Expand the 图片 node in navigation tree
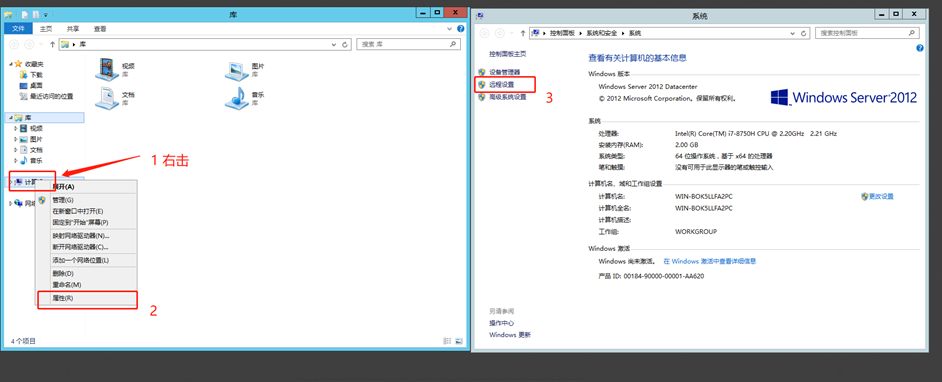942x382 pixels. coord(17,139)
